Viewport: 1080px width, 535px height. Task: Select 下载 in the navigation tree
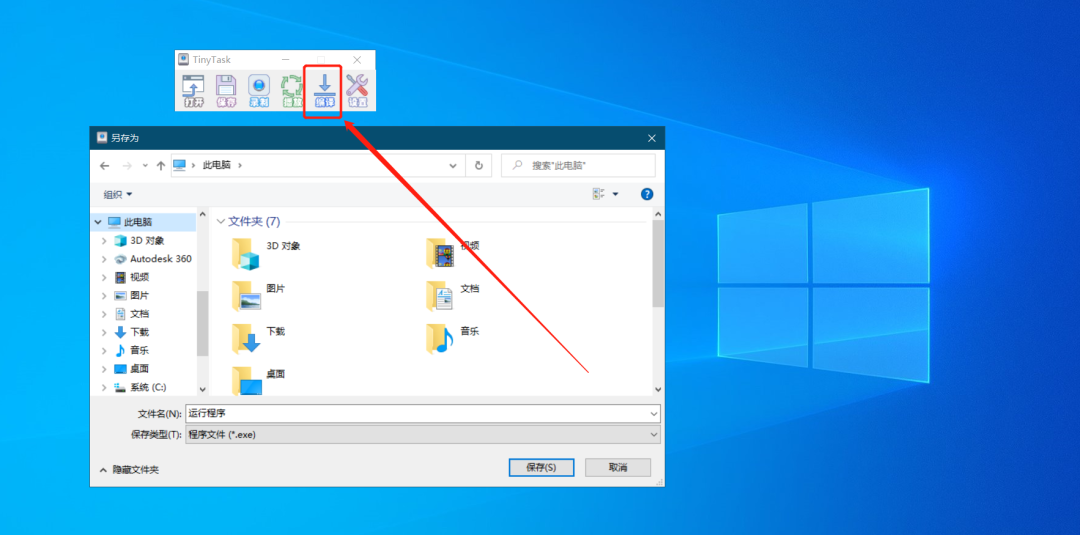click(139, 332)
